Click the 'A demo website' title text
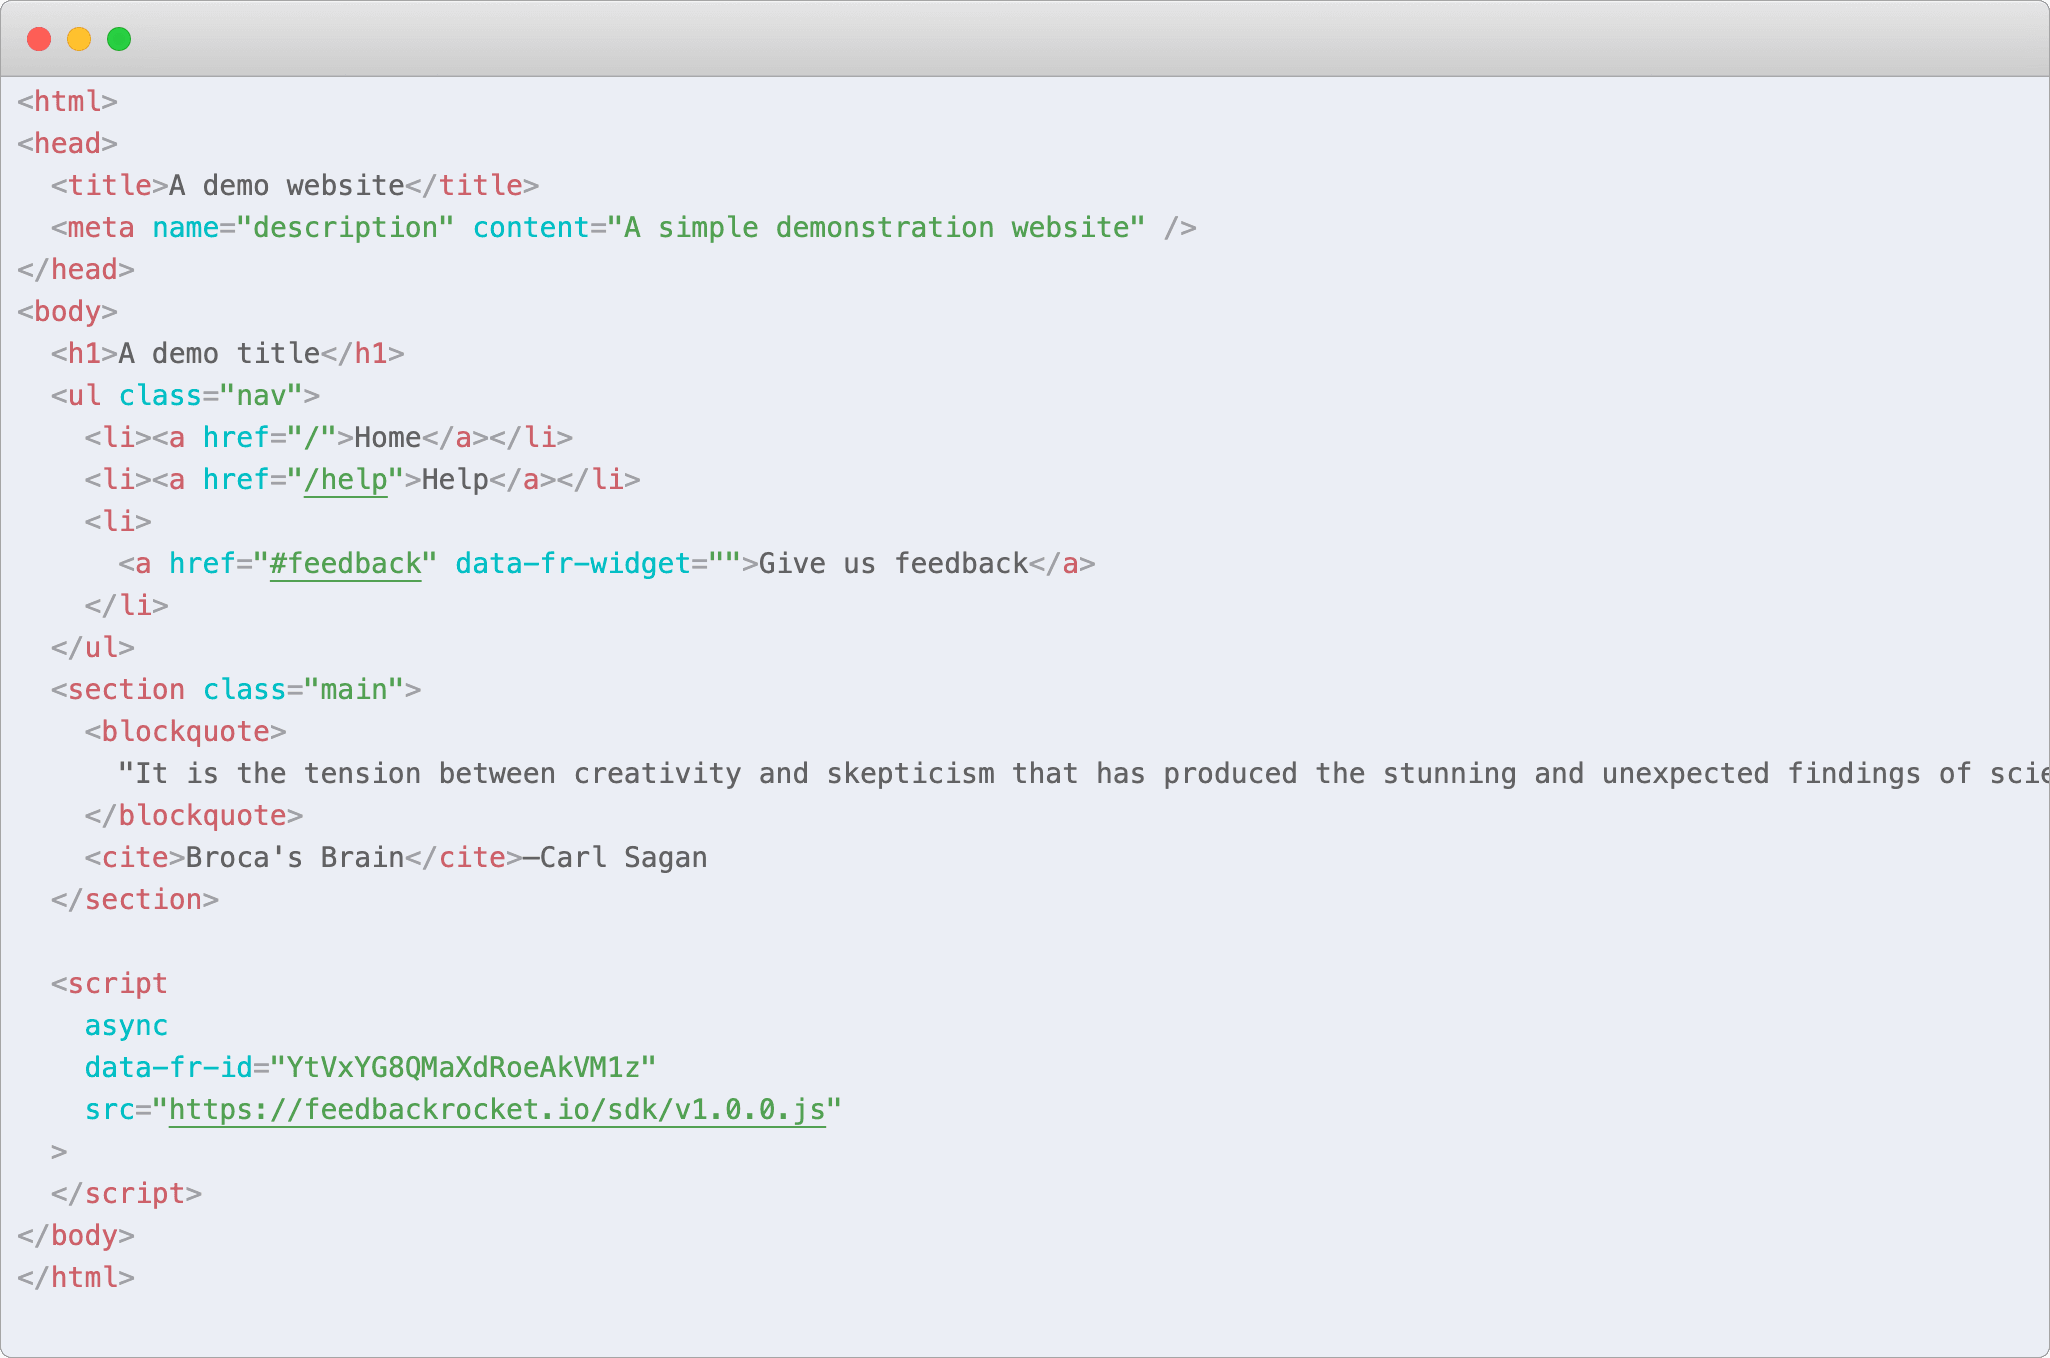This screenshot has width=2050, height=1358. click(x=286, y=186)
